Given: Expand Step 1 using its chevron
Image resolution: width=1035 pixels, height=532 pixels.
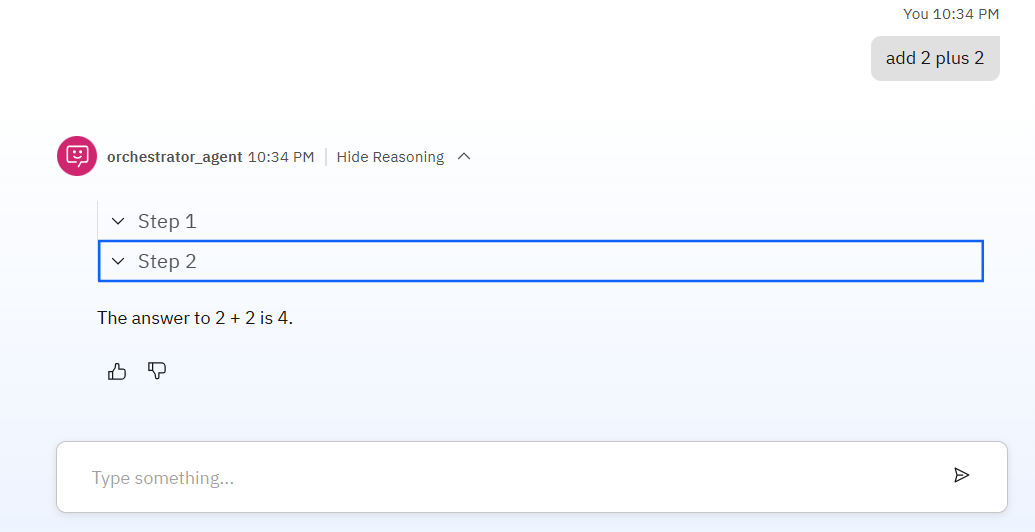Looking at the screenshot, I should point(118,221).
